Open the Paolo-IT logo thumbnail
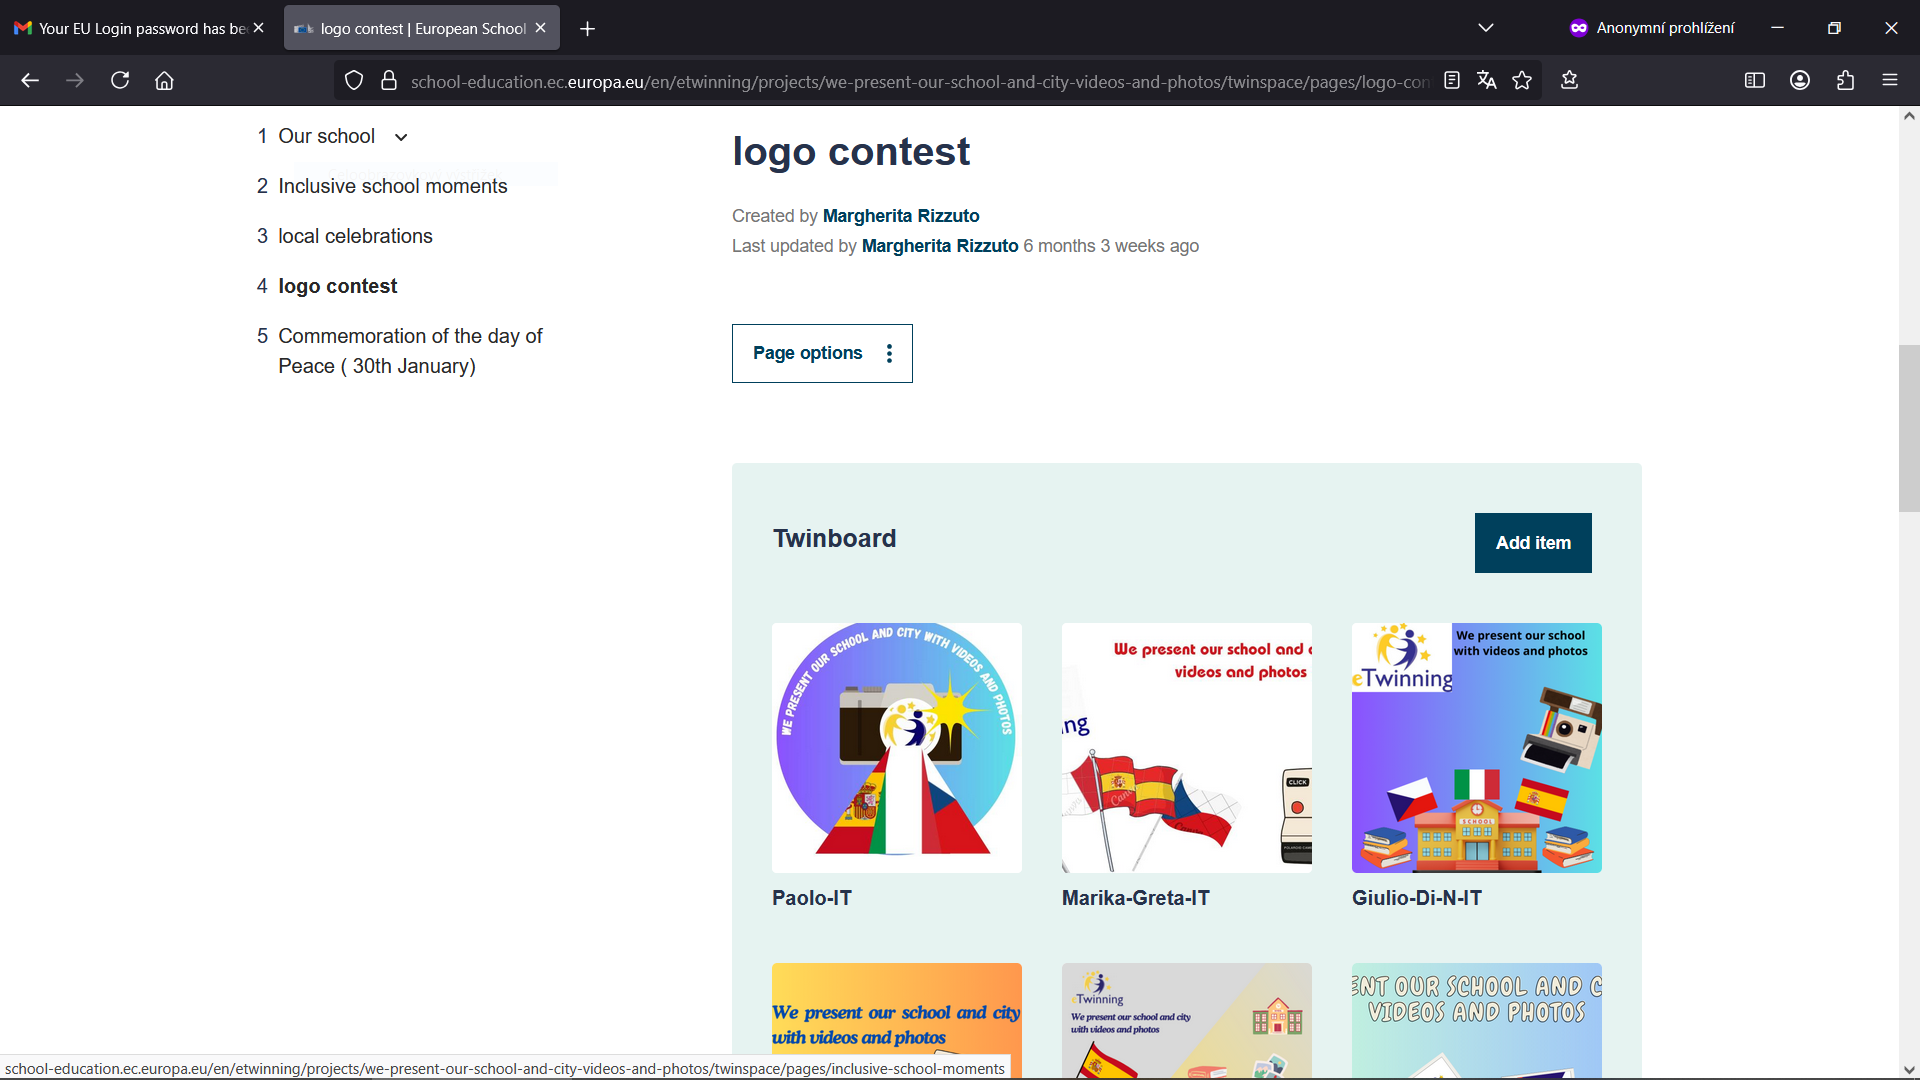 click(897, 748)
